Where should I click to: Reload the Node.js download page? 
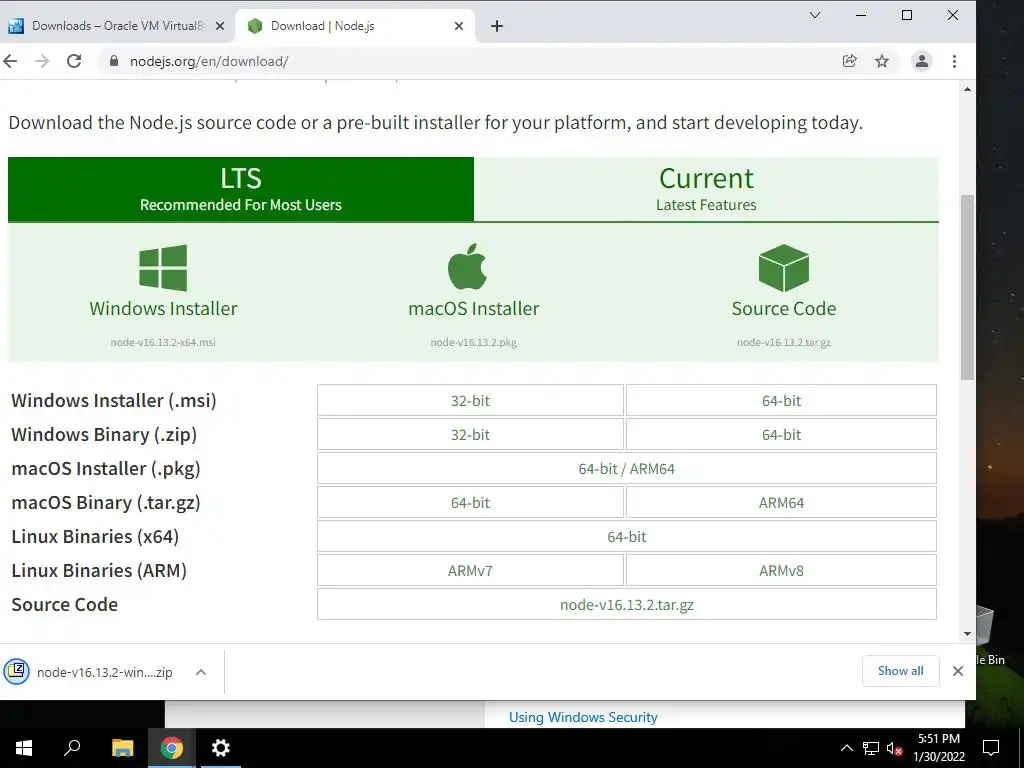pos(74,61)
